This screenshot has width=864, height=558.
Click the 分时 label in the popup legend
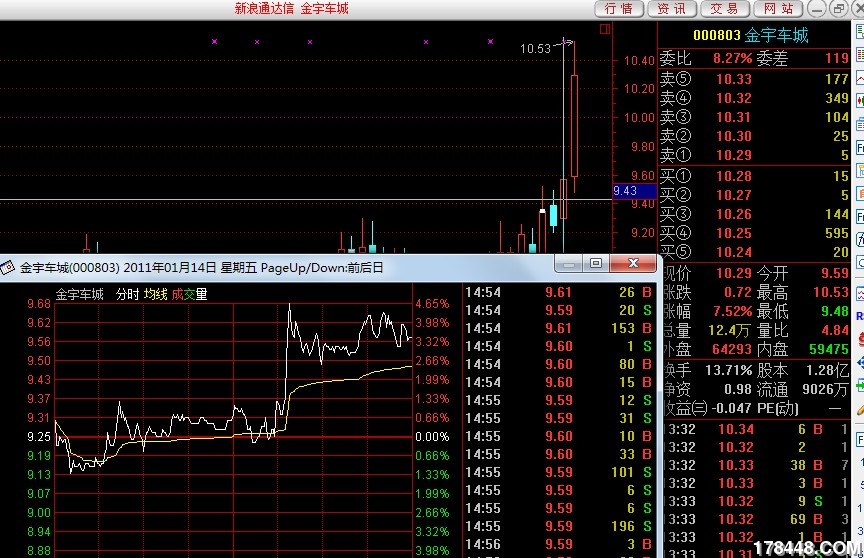click(x=127, y=294)
